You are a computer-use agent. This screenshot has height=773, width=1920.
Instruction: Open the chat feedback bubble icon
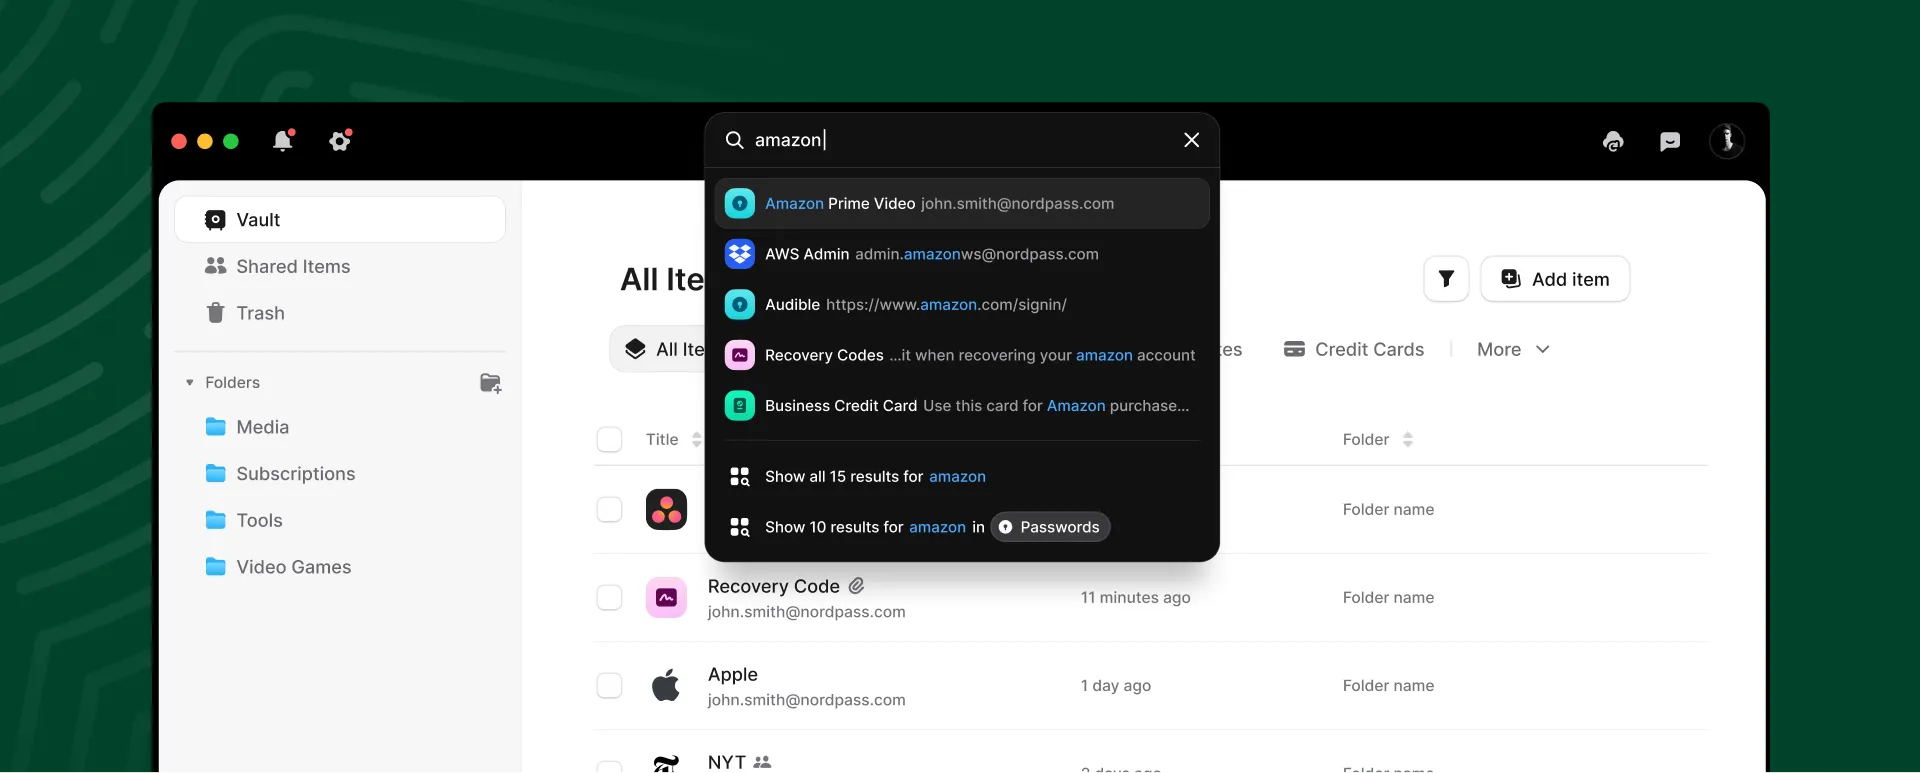(x=1670, y=142)
